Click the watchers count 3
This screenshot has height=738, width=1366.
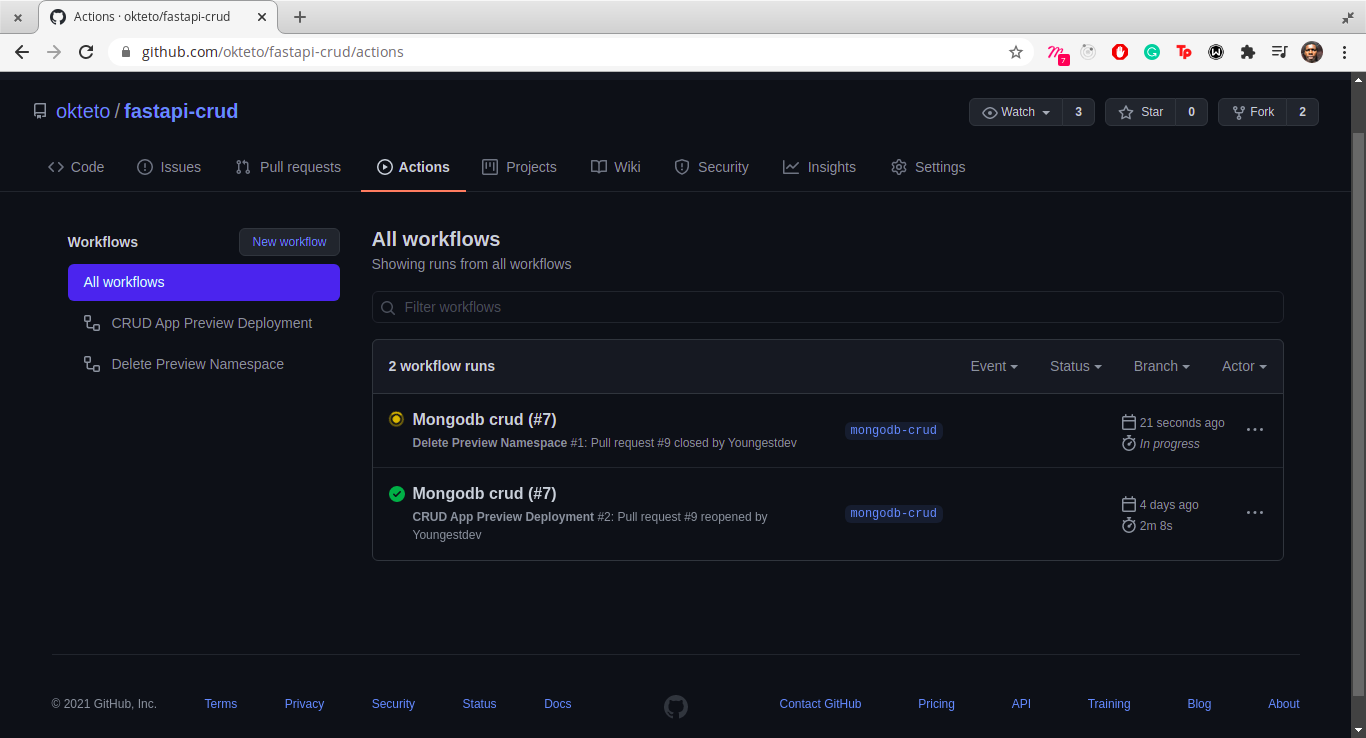click(1078, 112)
